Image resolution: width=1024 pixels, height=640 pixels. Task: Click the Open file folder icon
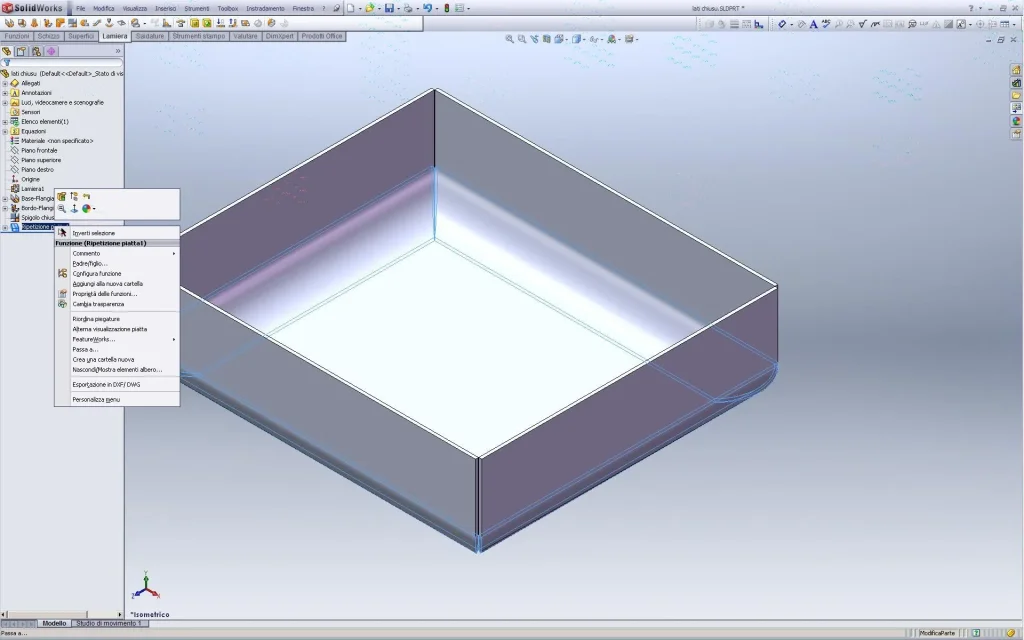370,8
